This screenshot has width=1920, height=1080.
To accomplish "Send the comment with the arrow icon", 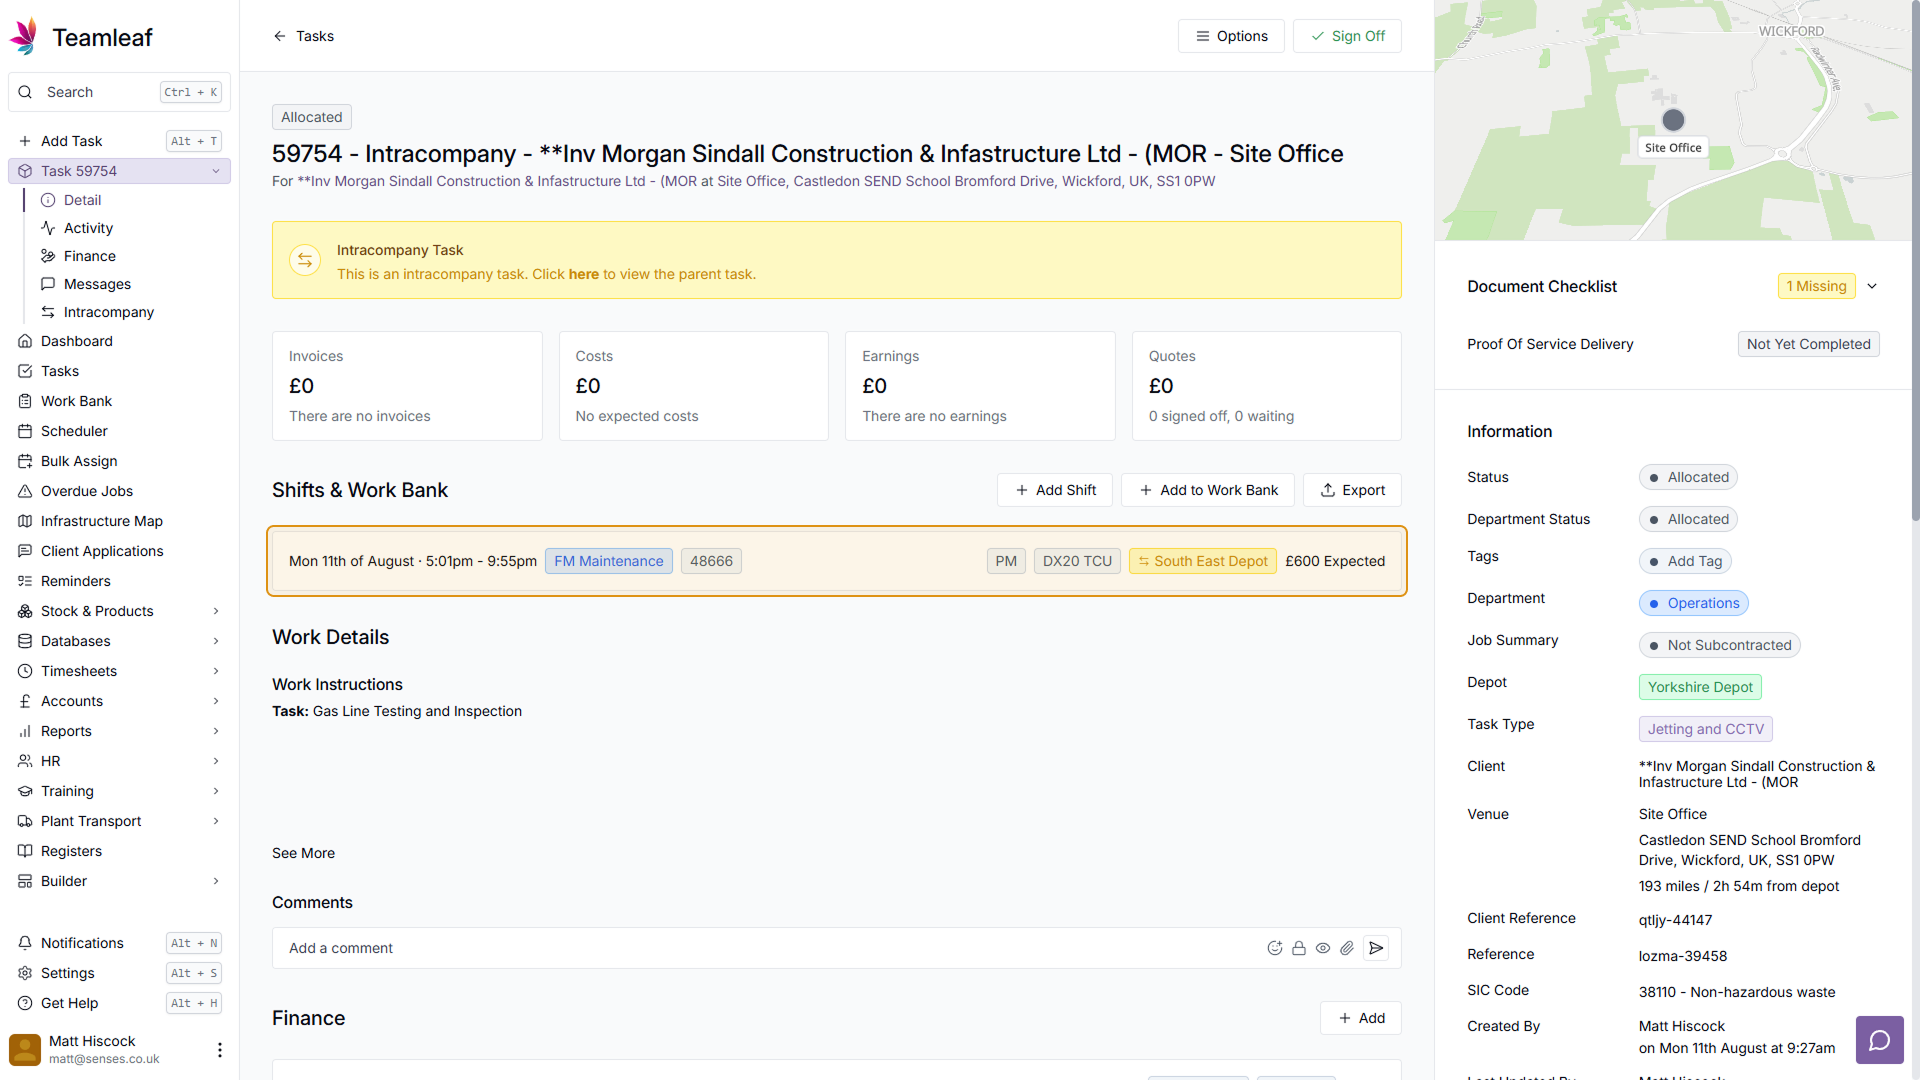I will coord(1376,948).
